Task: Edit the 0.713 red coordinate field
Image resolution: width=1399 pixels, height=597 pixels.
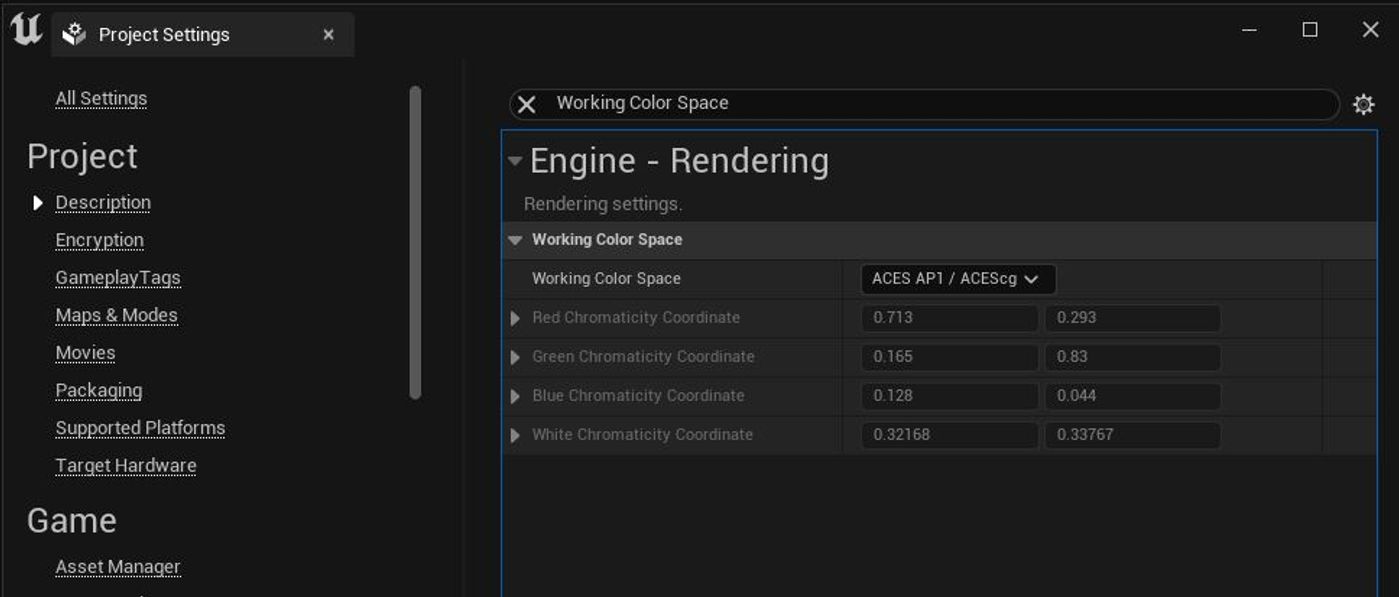Action: pos(948,317)
